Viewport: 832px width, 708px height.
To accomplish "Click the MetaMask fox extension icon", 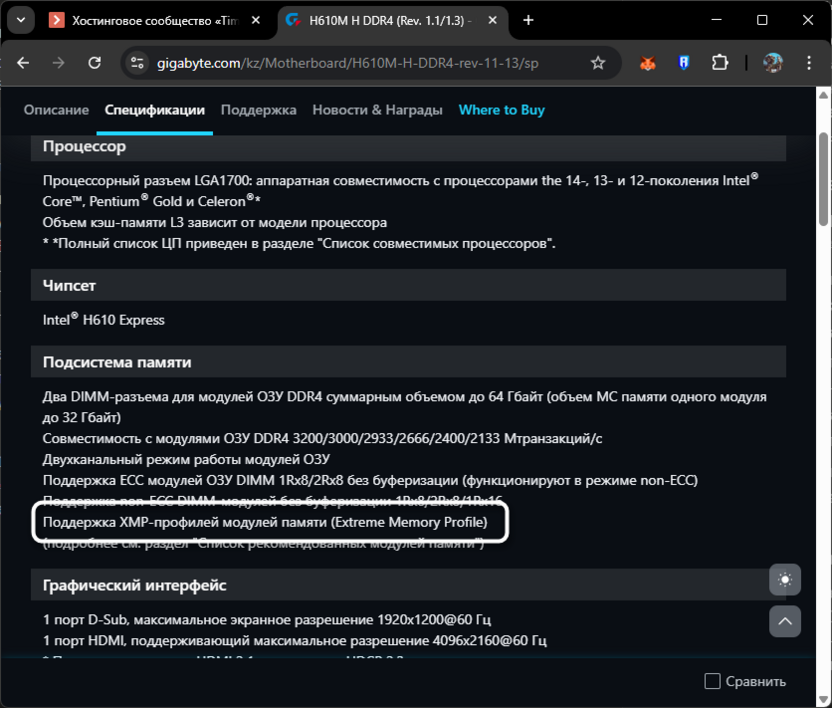I will [x=647, y=62].
